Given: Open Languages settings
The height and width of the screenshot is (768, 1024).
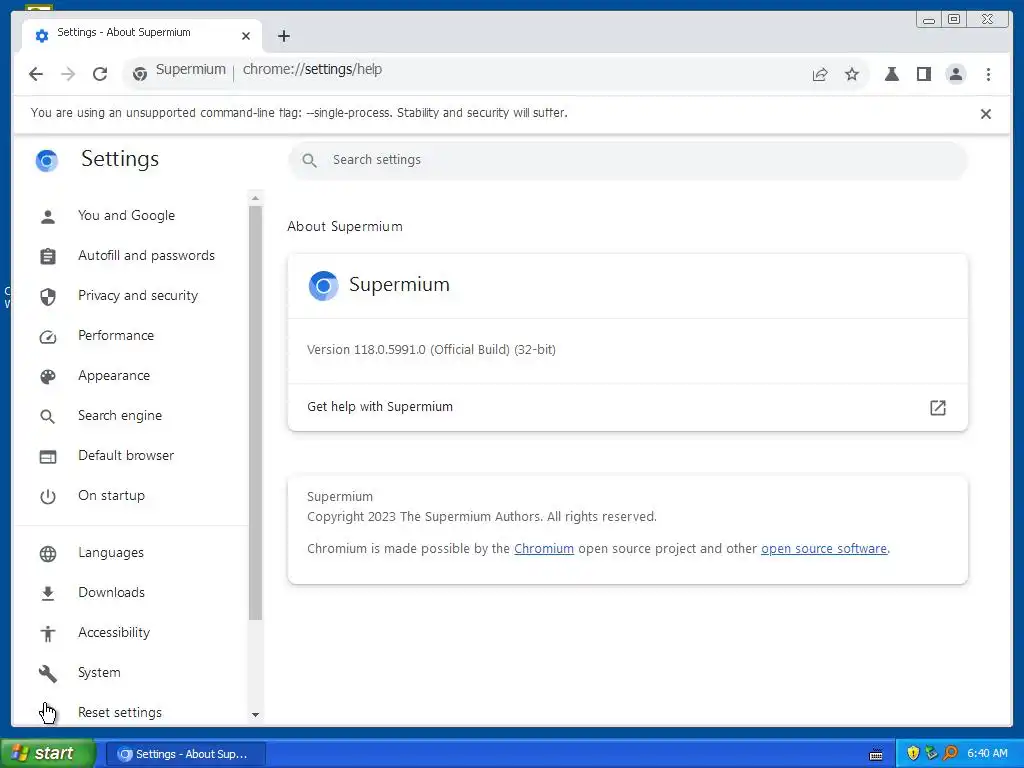Looking at the screenshot, I should click(110, 552).
